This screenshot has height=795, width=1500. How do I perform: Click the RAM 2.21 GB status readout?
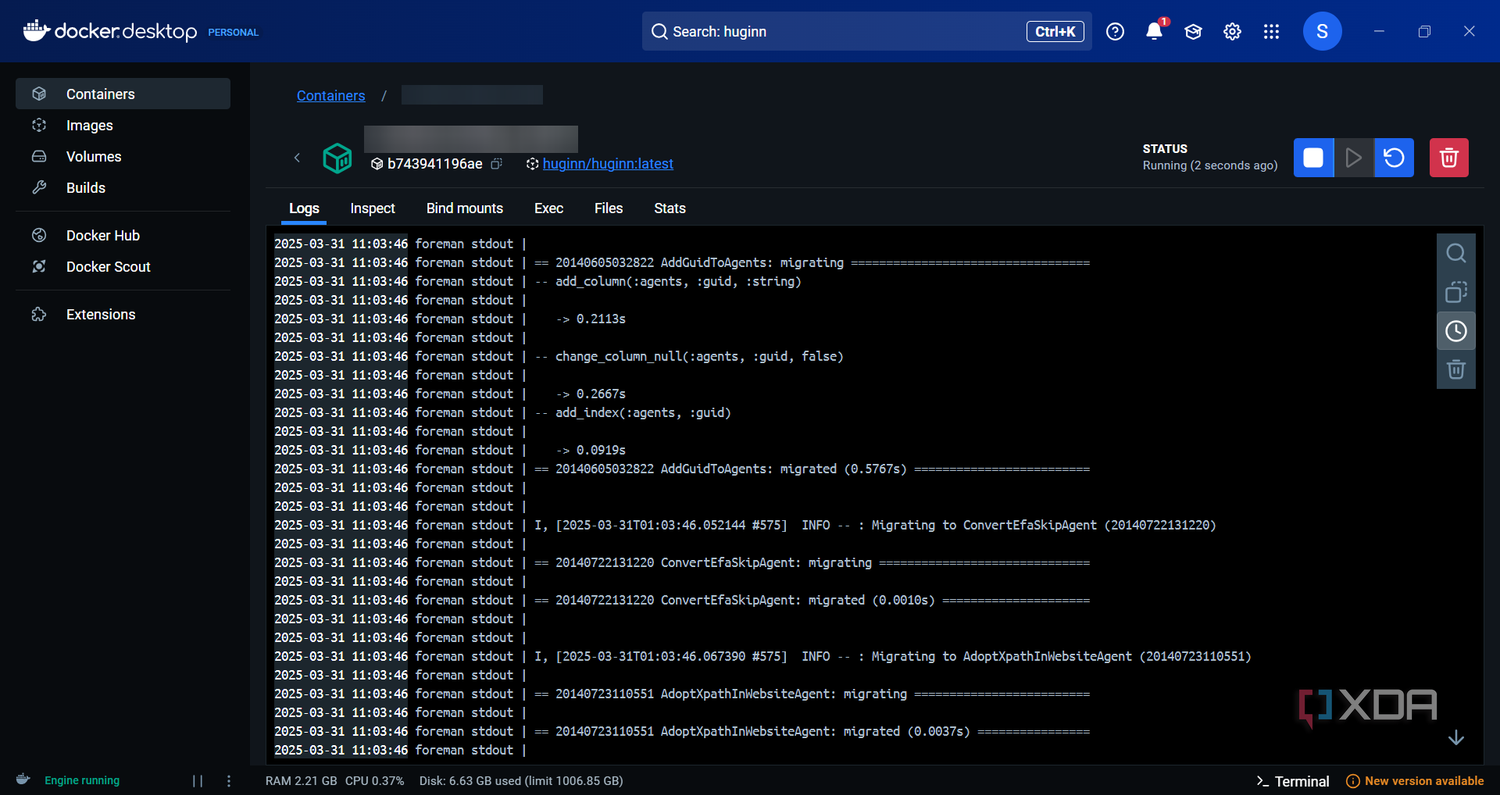click(x=302, y=781)
